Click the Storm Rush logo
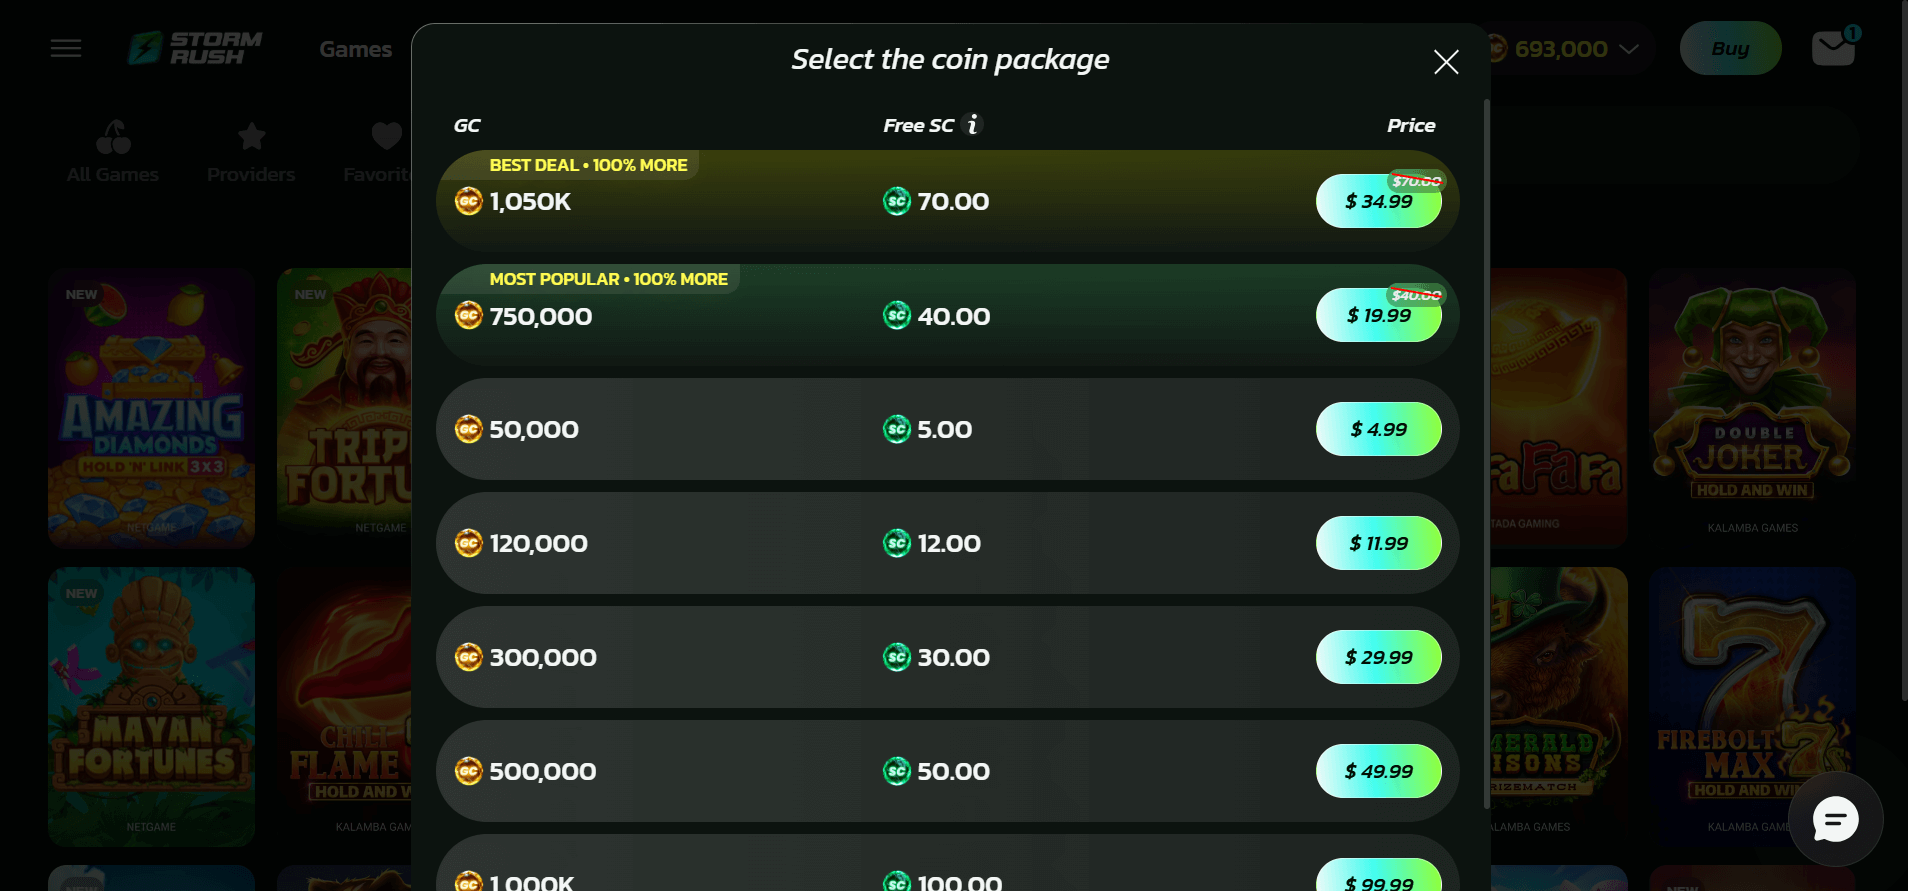This screenshot has height=891, width=1908. [195, 48]
